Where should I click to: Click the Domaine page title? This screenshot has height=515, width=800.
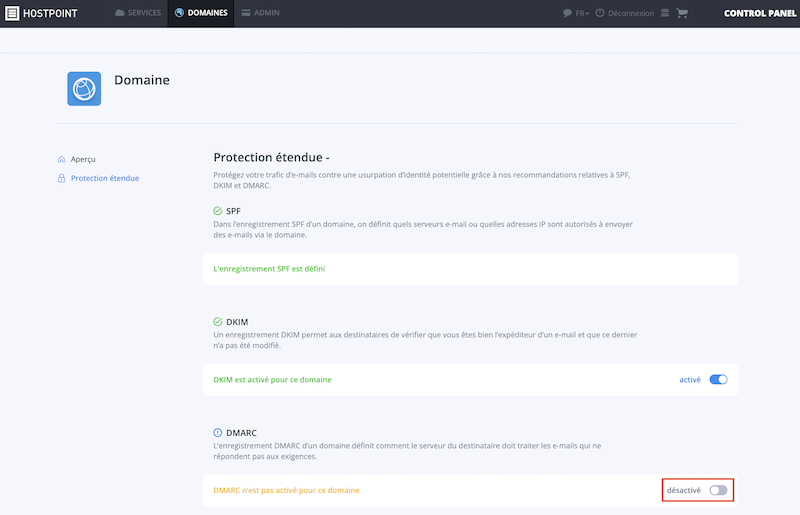coord(142,80)
